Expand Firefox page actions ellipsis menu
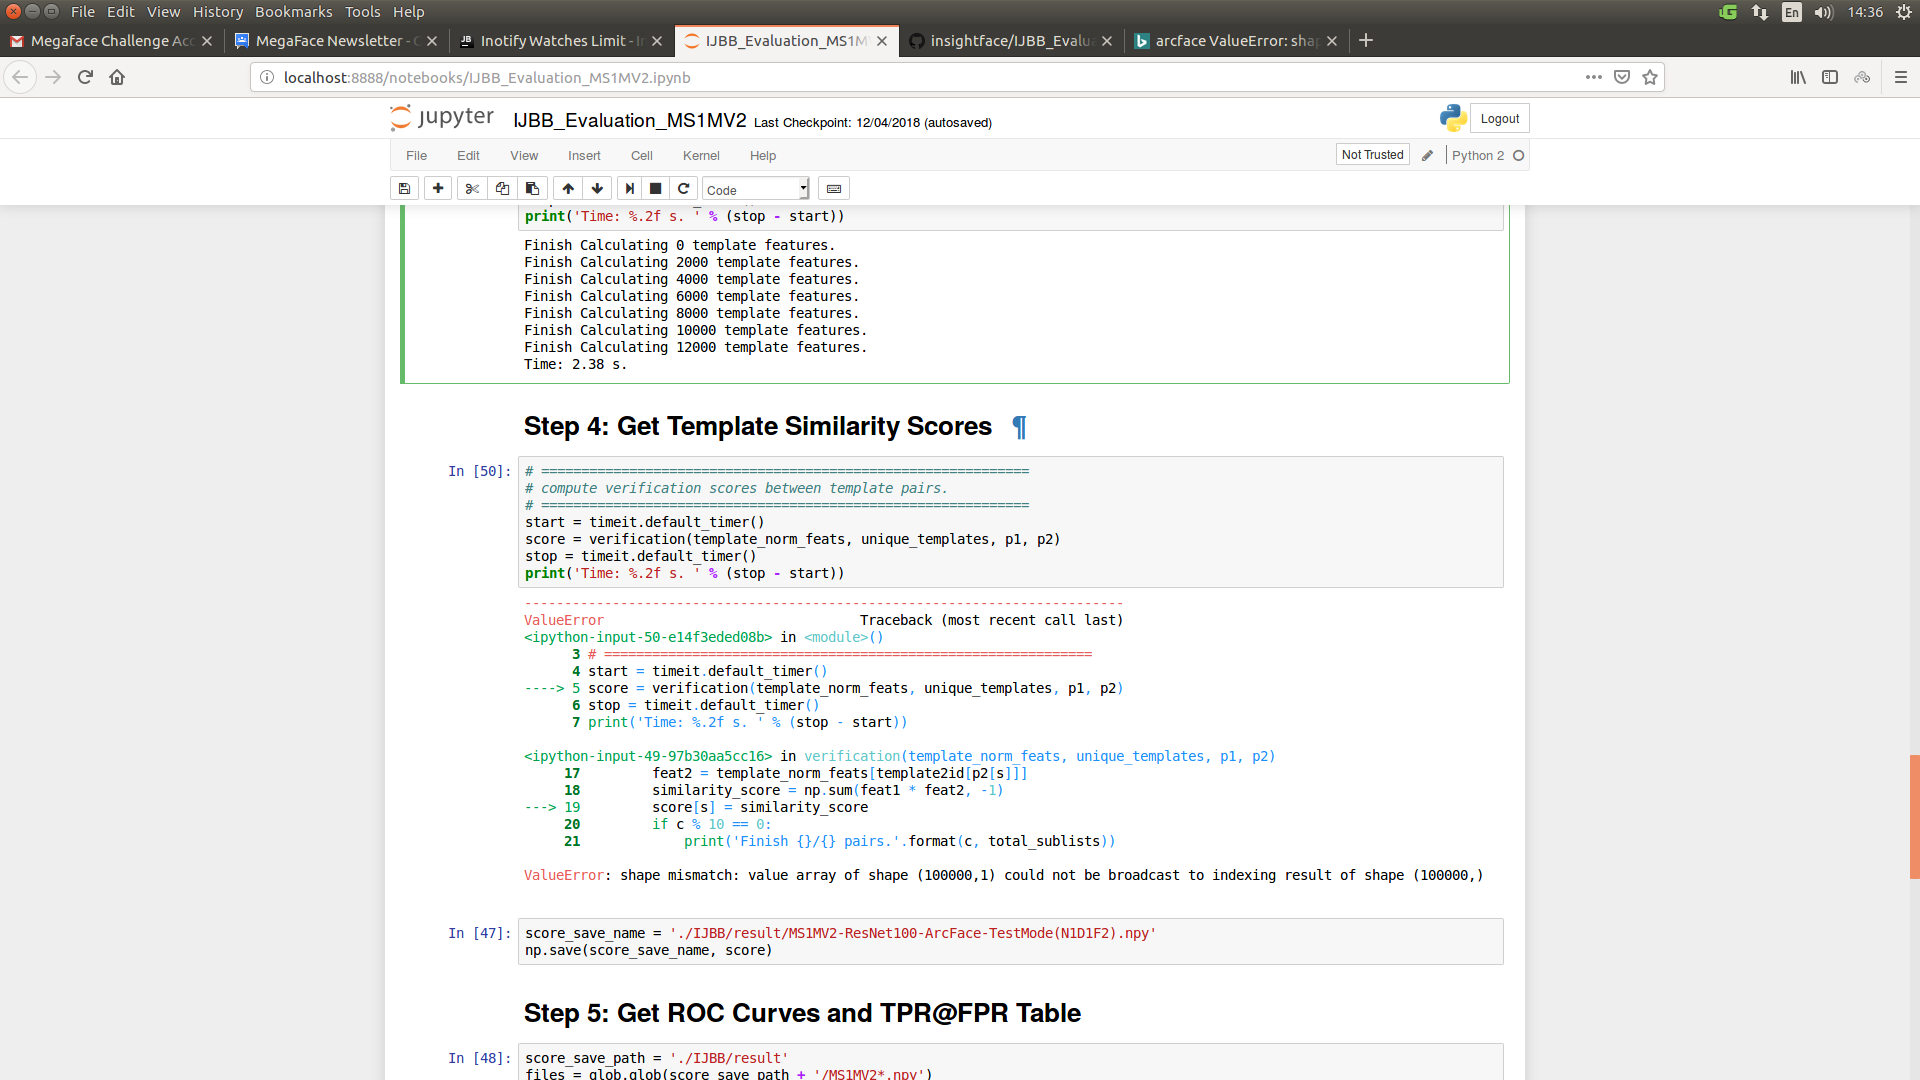Screen dimensions: 1920x1080 pyautogui.click(x=1594, y=77)
